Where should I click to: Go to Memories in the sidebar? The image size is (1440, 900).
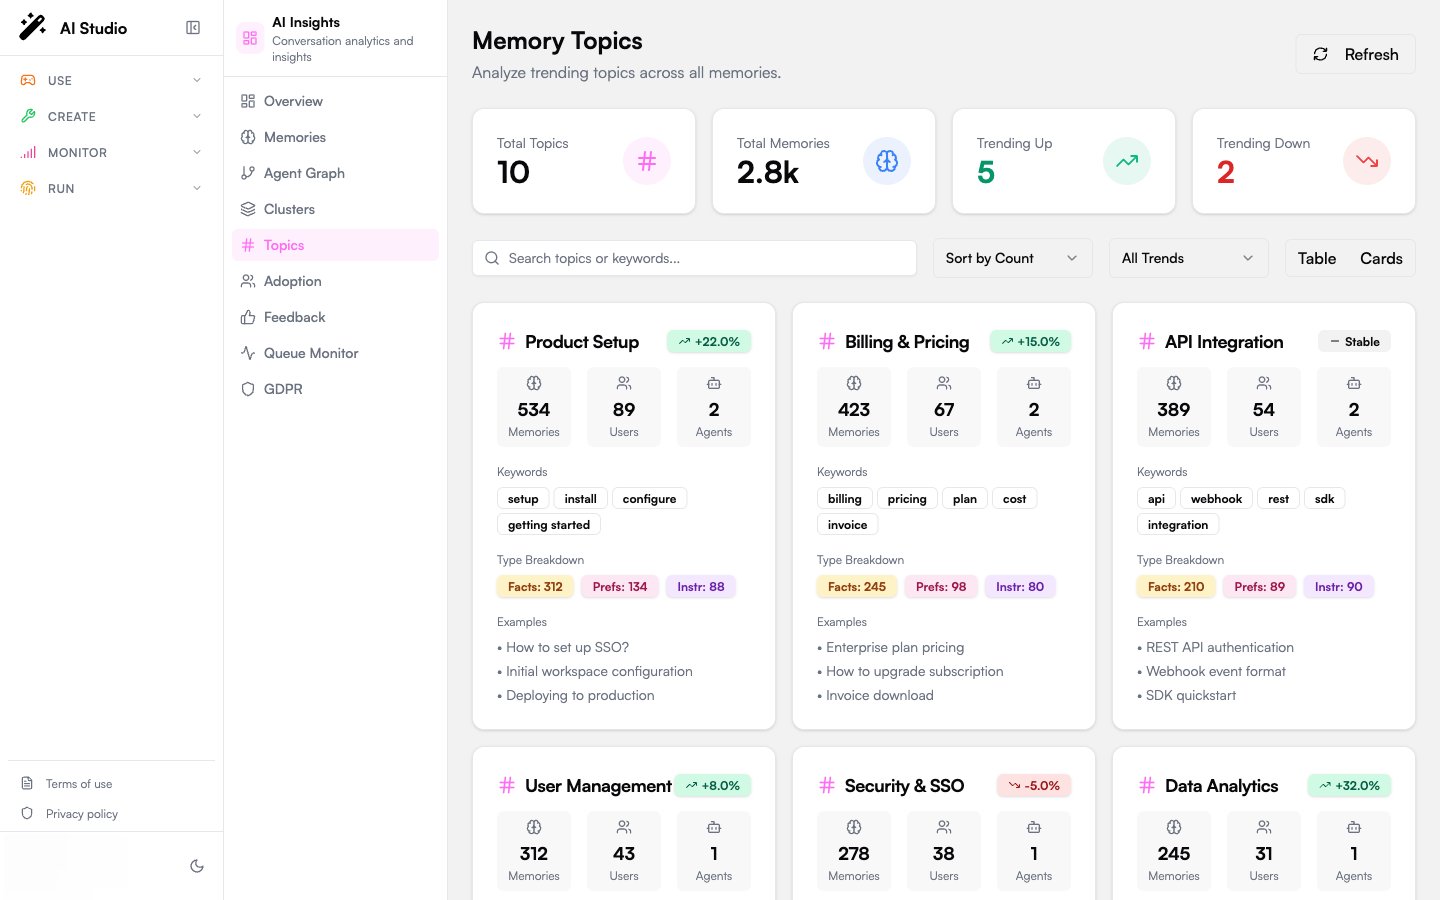pyautogui.click(x=335, y=137)
